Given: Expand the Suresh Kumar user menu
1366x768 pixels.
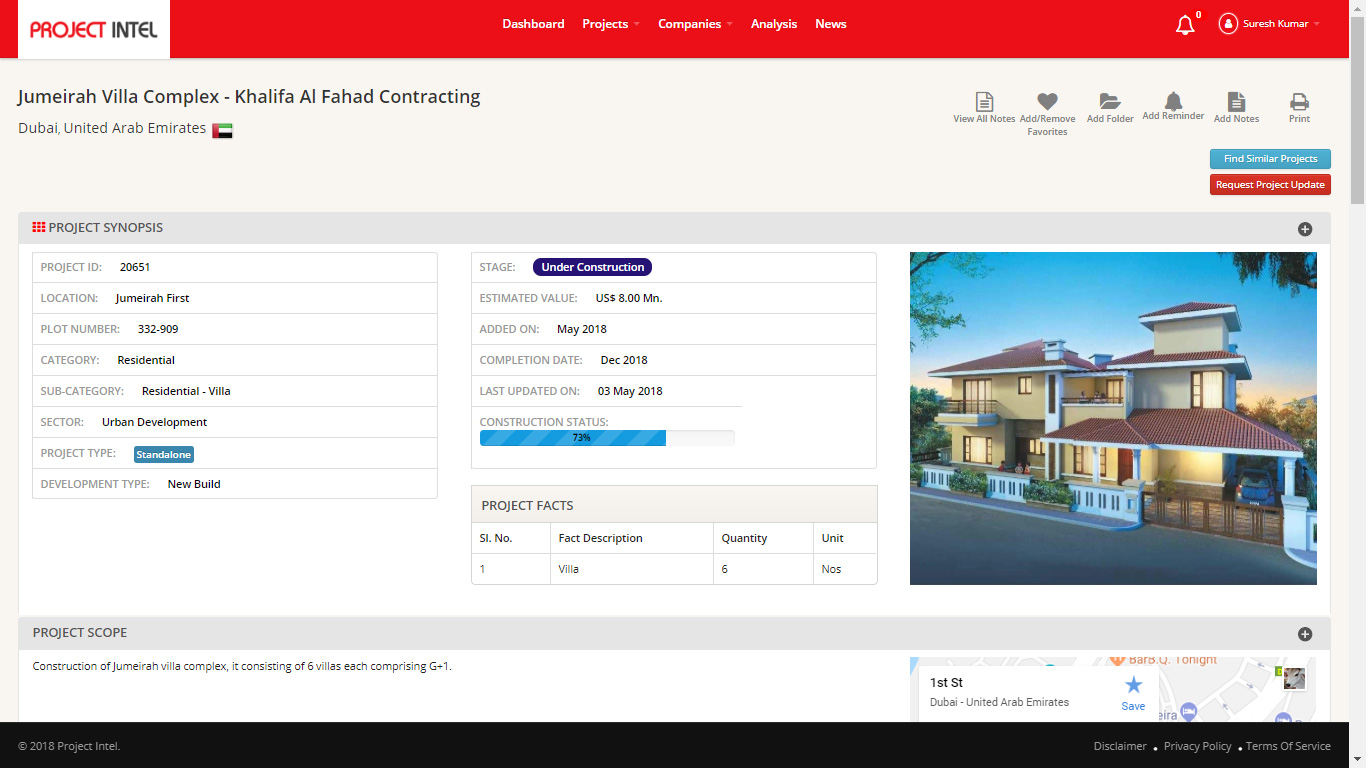Looking at the screenshot, I should [1269, 24].
